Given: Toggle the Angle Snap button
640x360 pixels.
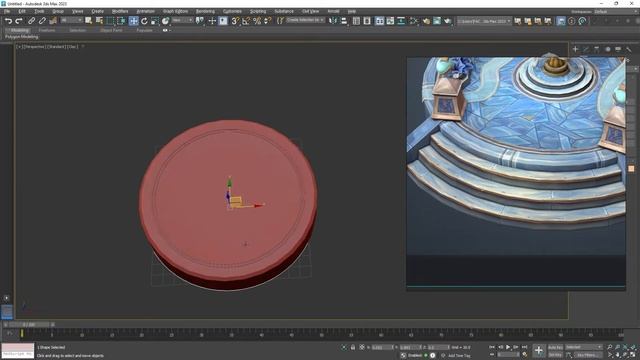Looking at the screenshot, I should point(246,21).
